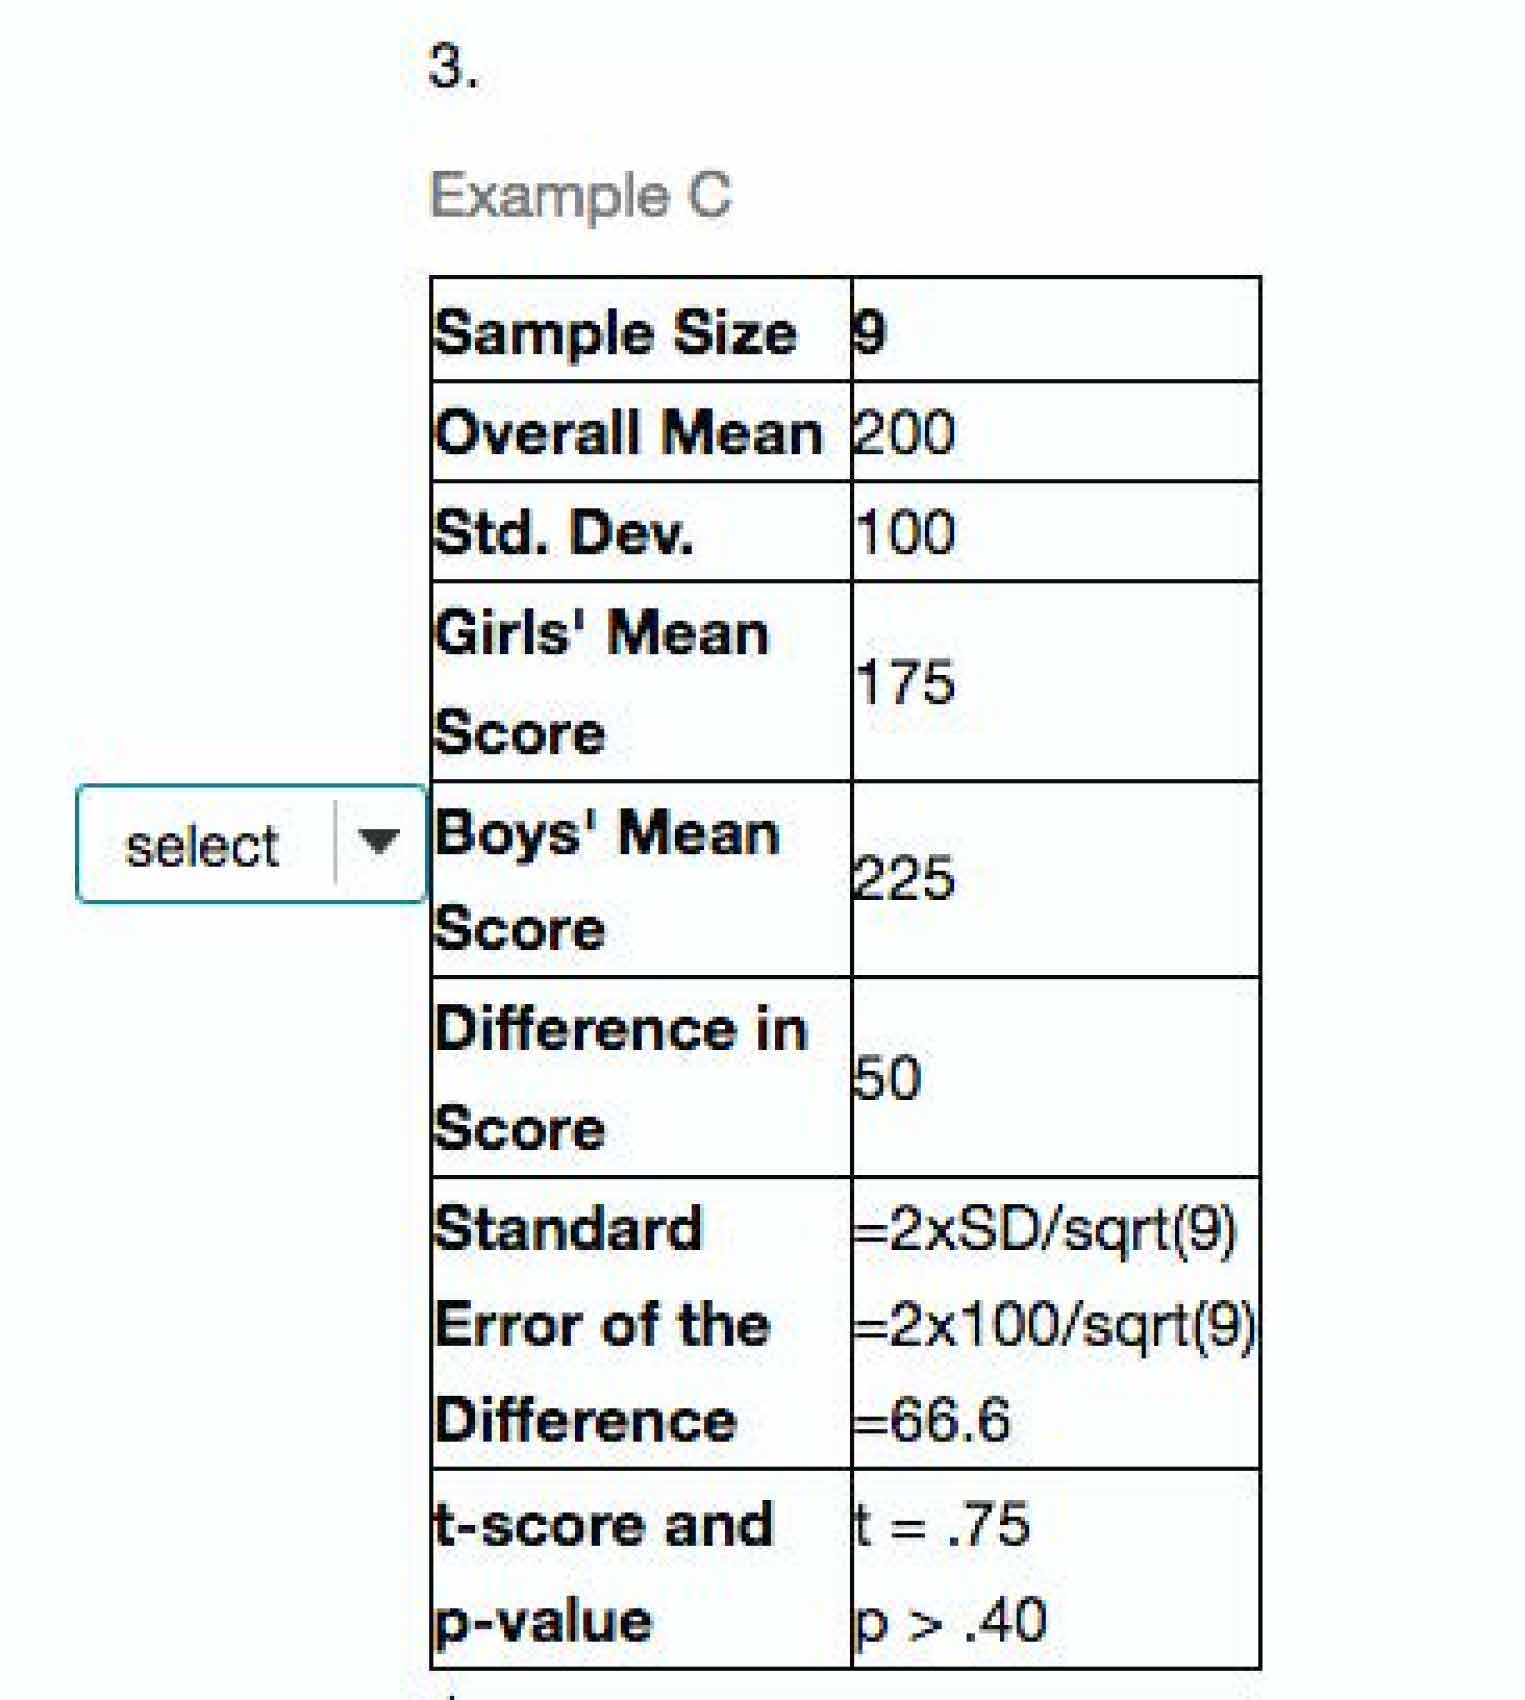1525x1700 pixels.
Task: Select the "Difference in Score" label cell
Action: [x=620, y=1078]
